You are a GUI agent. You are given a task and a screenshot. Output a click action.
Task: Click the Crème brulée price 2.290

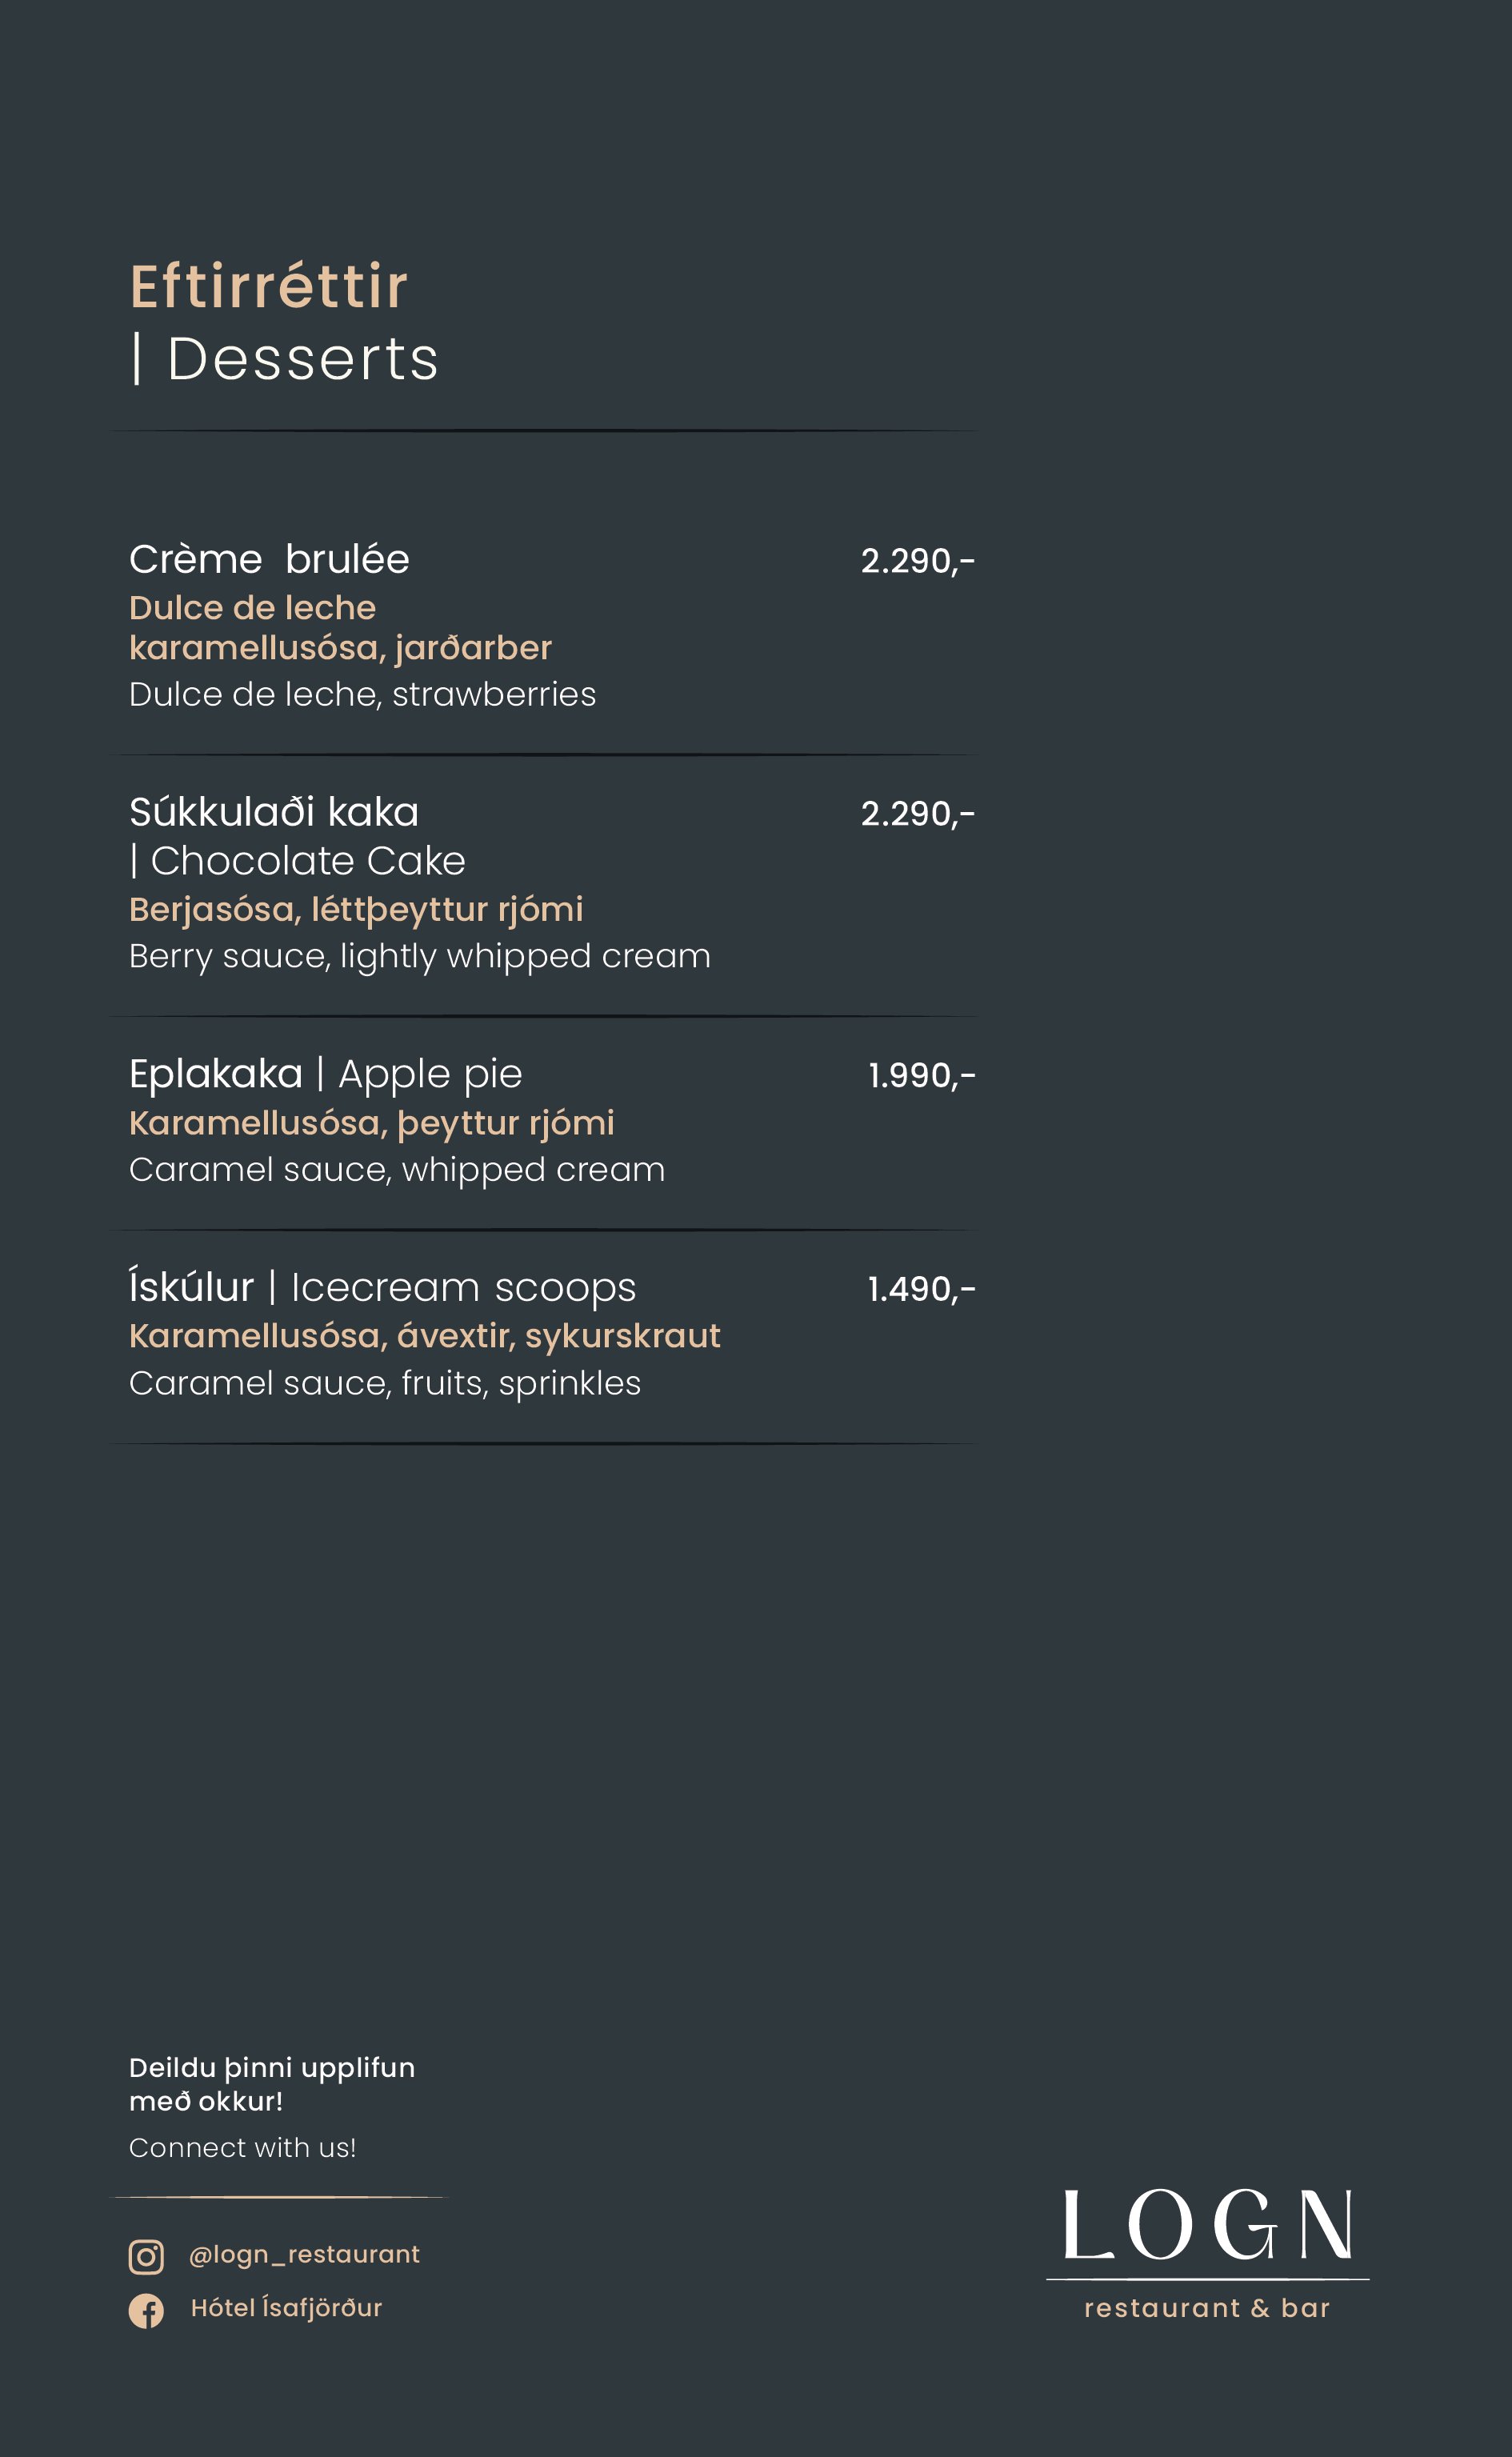point(917,561)
